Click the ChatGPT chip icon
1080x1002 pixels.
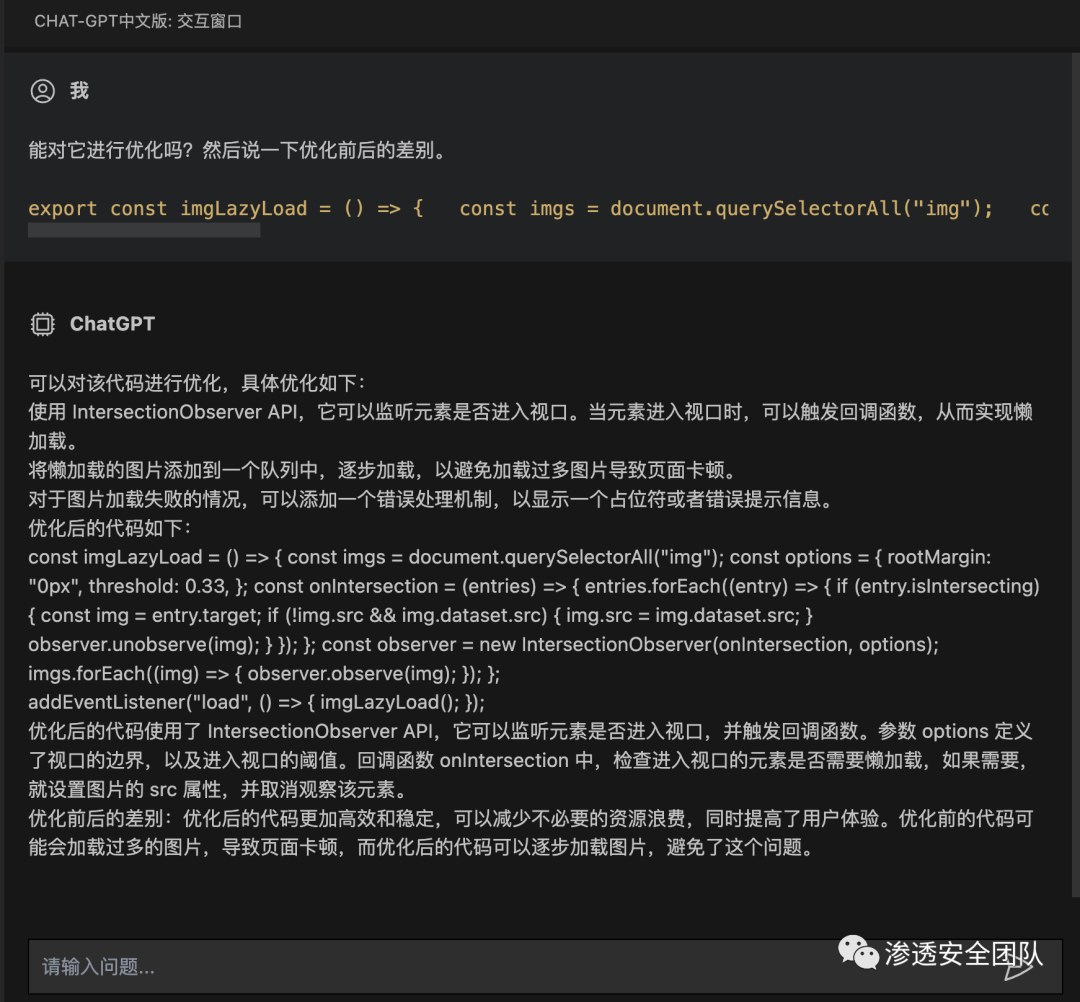(43, 324)
